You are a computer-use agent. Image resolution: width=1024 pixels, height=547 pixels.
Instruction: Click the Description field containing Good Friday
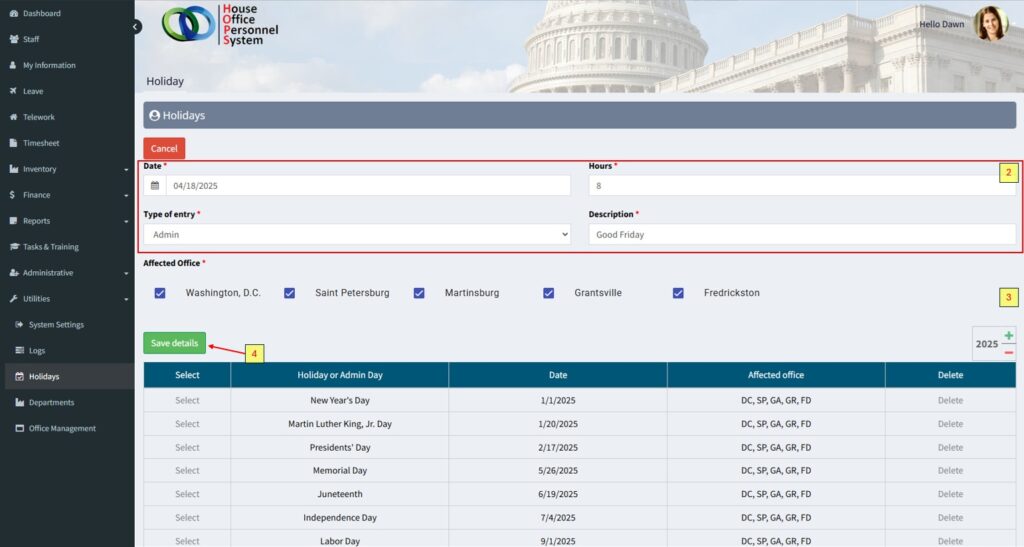802,234
